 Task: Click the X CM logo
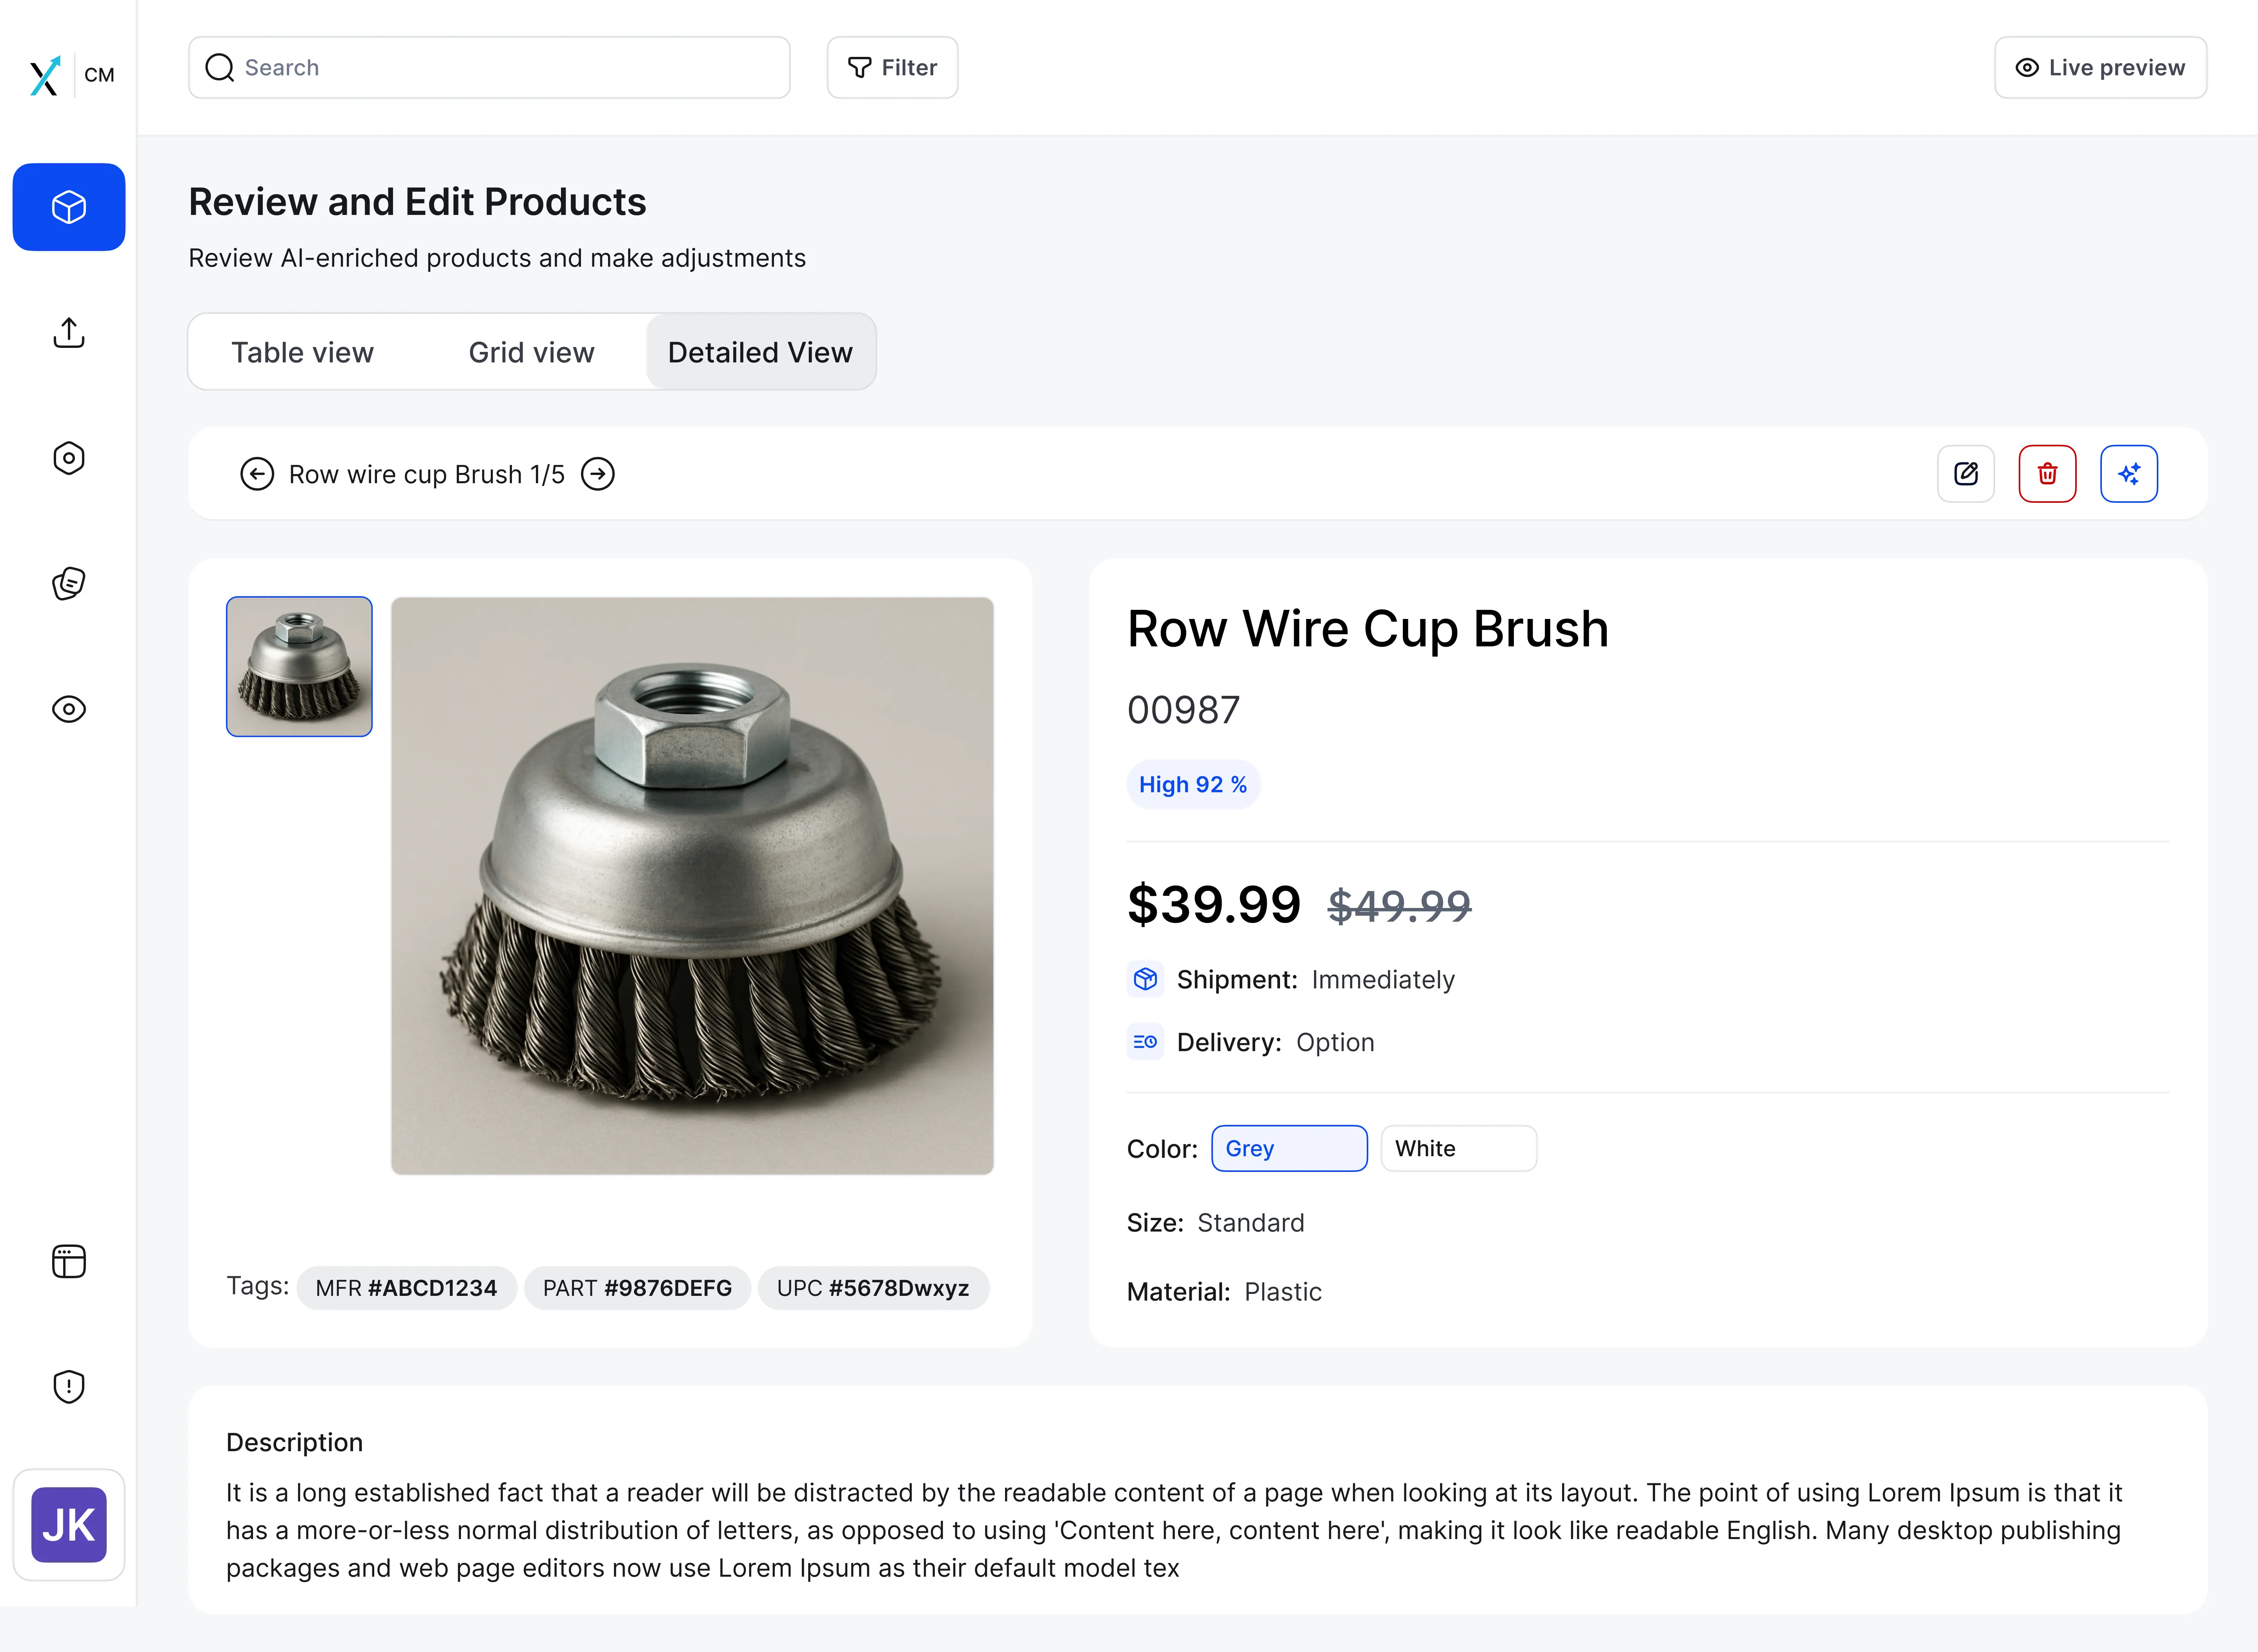pos(72,75)
